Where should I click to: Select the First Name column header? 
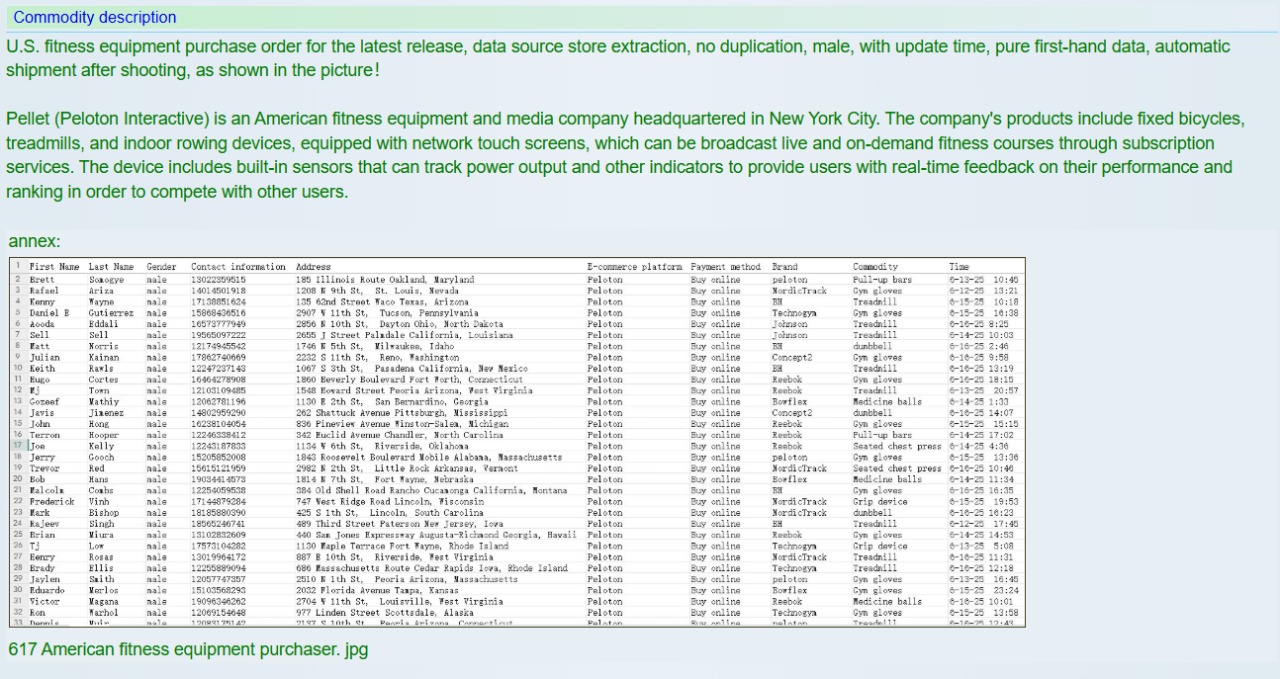54,267
